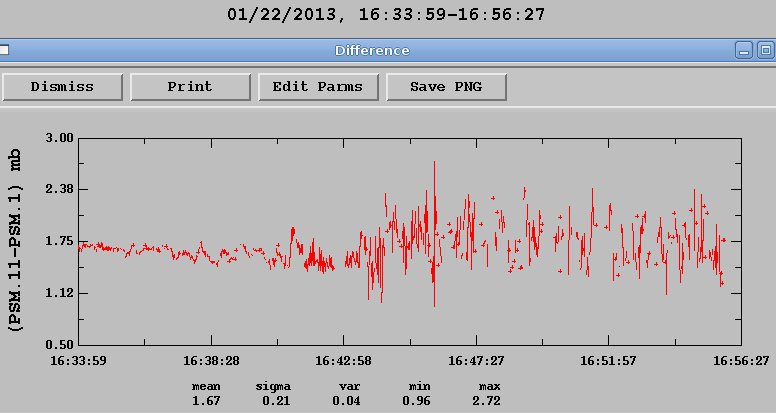The height and width of the screenshot is (413, 776).
Task: Click x-axis time 16:33:59
Action: pyautogui.click(x=78, y=361)
